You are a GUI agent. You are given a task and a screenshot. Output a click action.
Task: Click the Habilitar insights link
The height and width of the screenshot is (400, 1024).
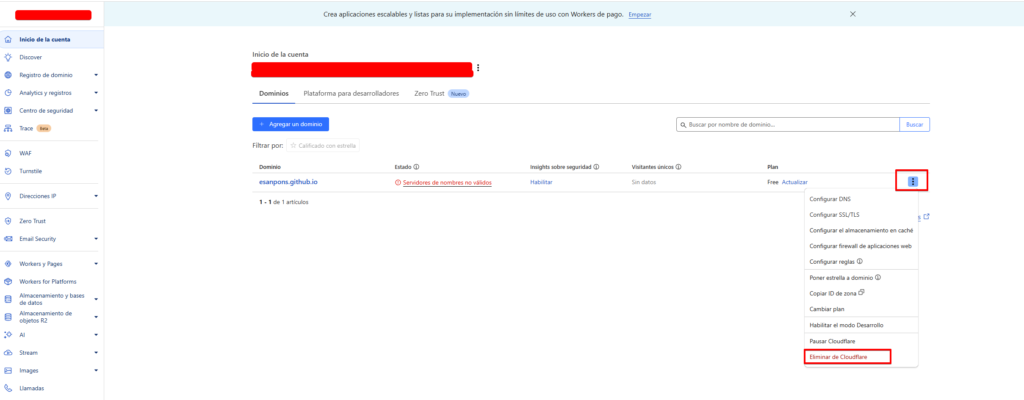[541, 182]
